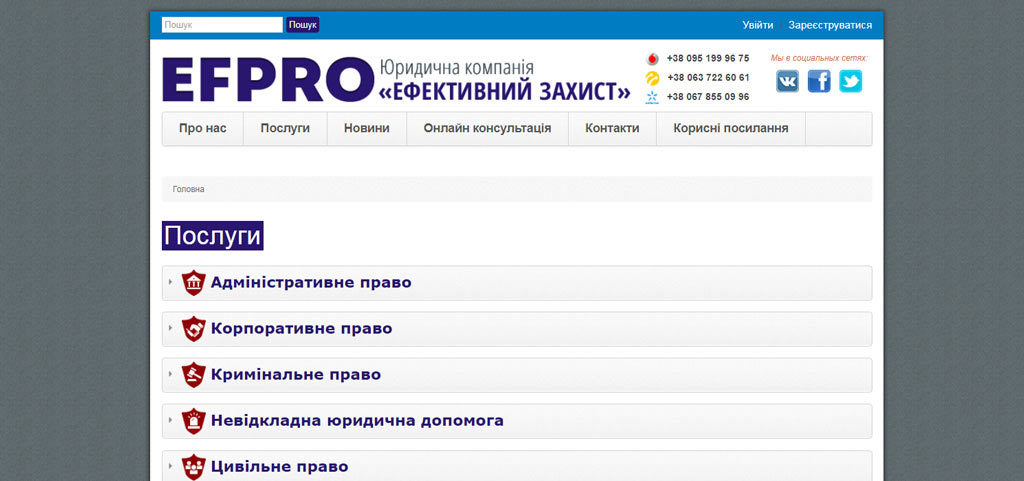Open the Онлайн консультація menu item
Viewport: 1024px width, 481px height.
click(487, 129)
